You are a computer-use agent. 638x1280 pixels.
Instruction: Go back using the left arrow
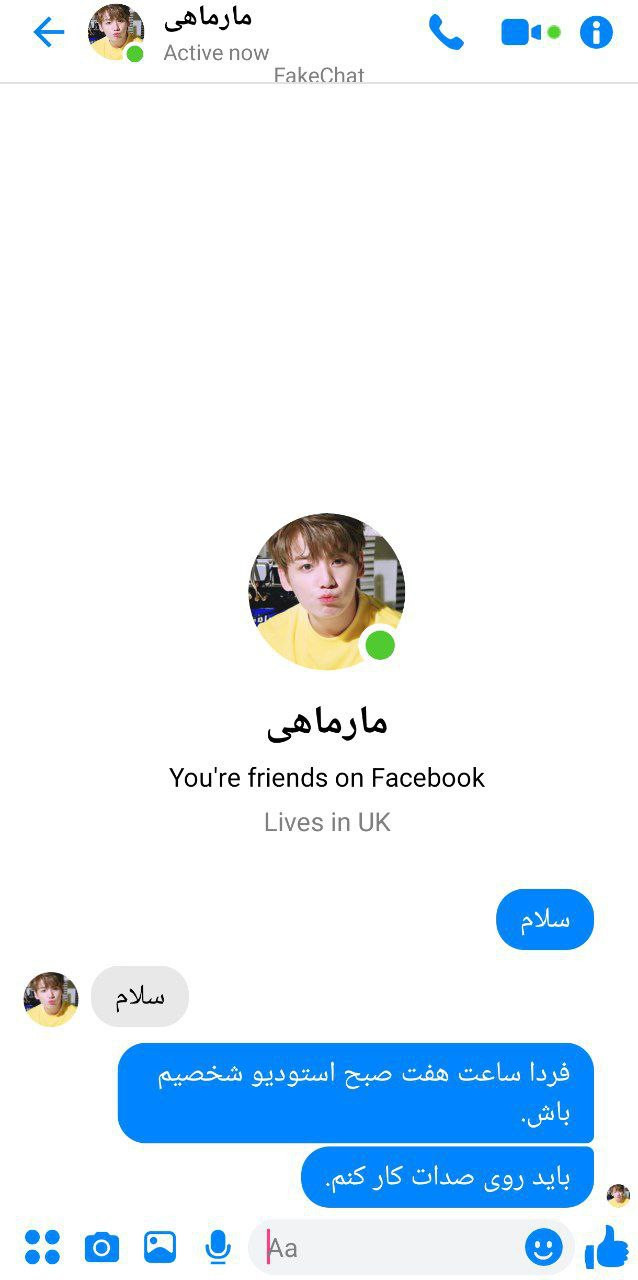(48, 32)
